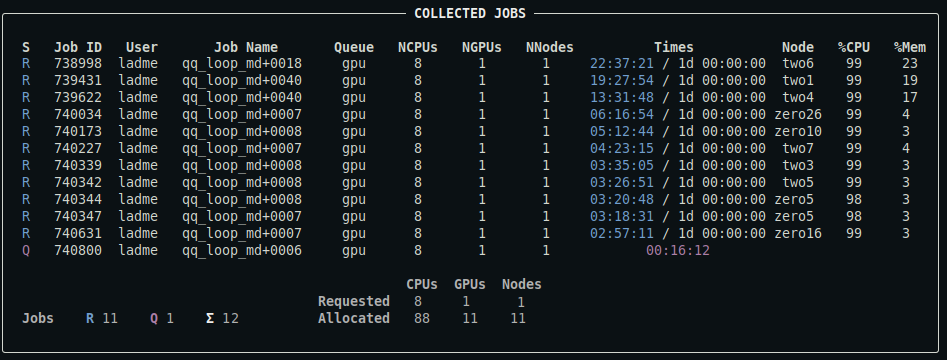Click job name qq_loop_md+0040 of job 739622
947x360 pixels.
tap(242, 97)
